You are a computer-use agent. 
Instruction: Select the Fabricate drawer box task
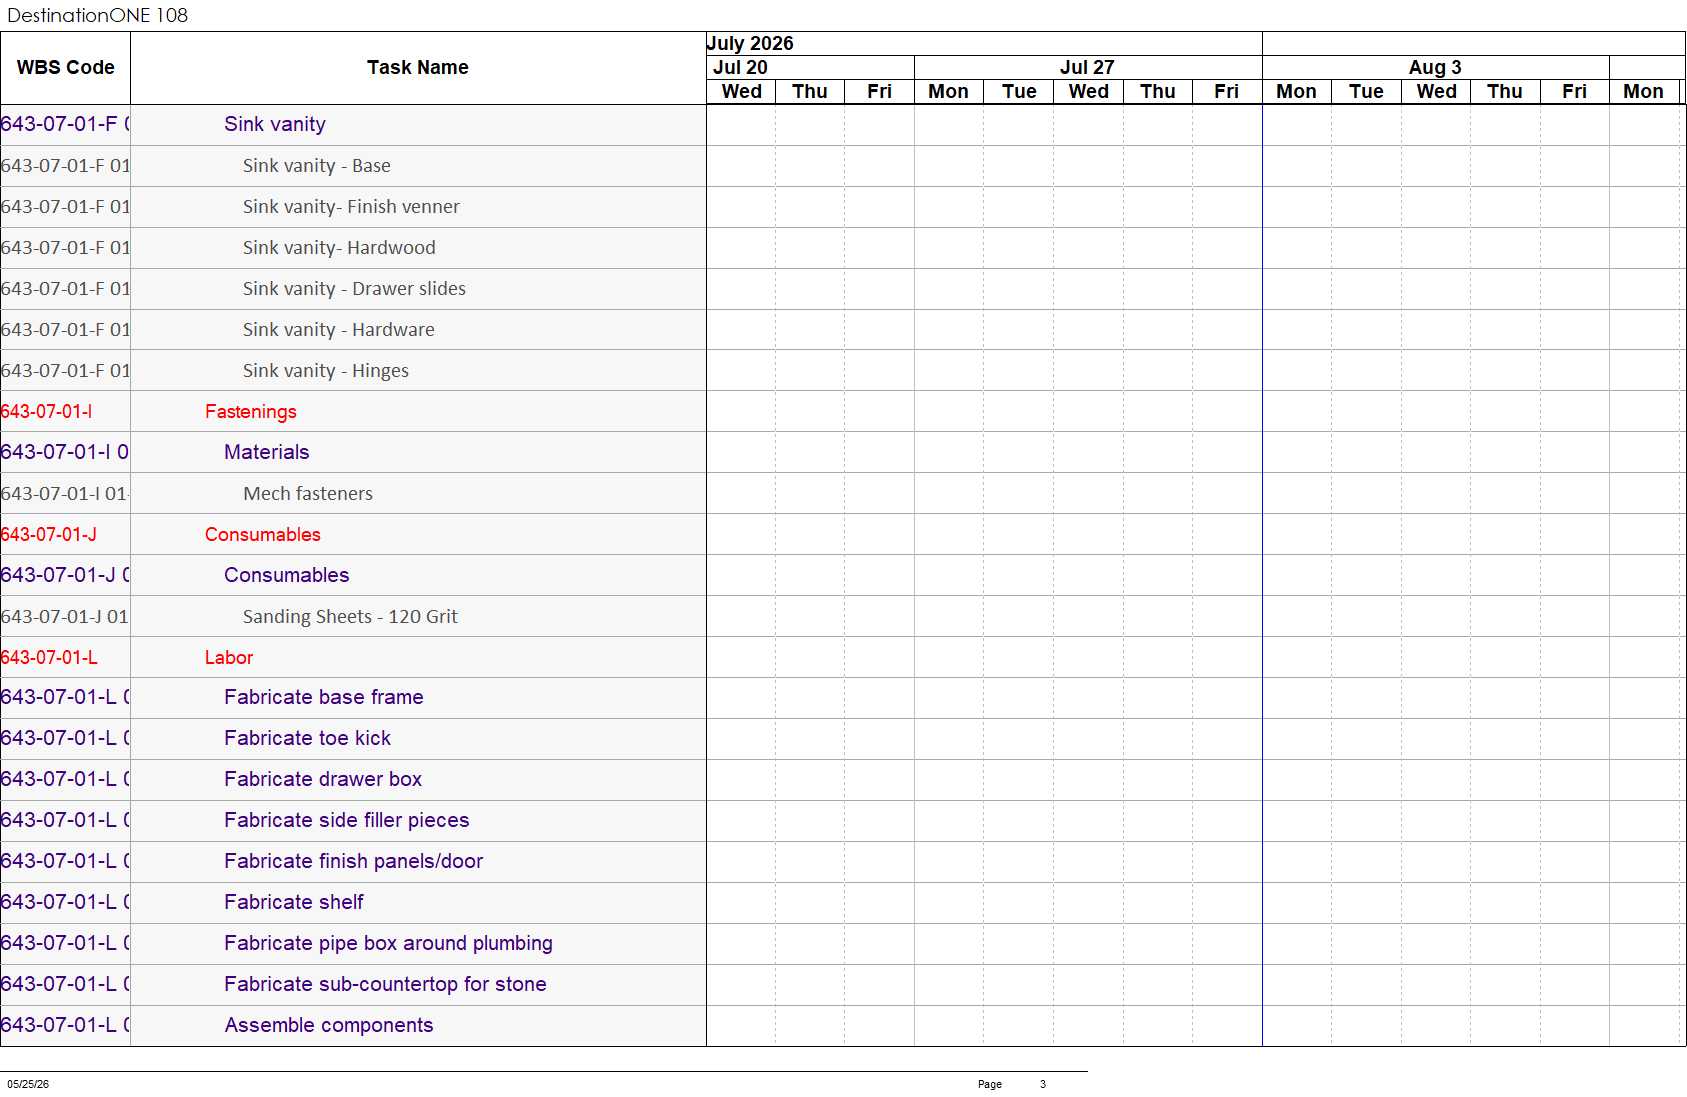coord(323,779)
